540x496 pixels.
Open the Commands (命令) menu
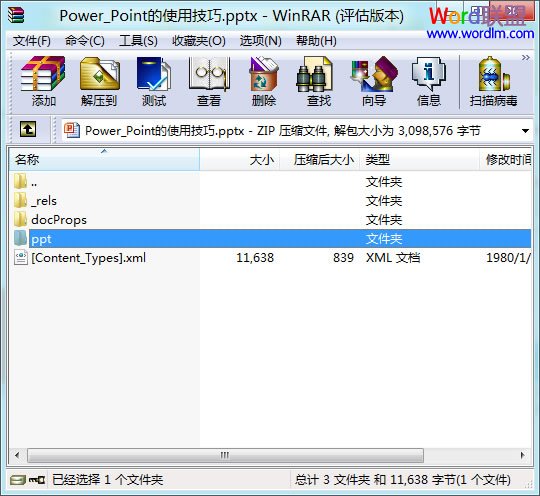pos(85,41)
